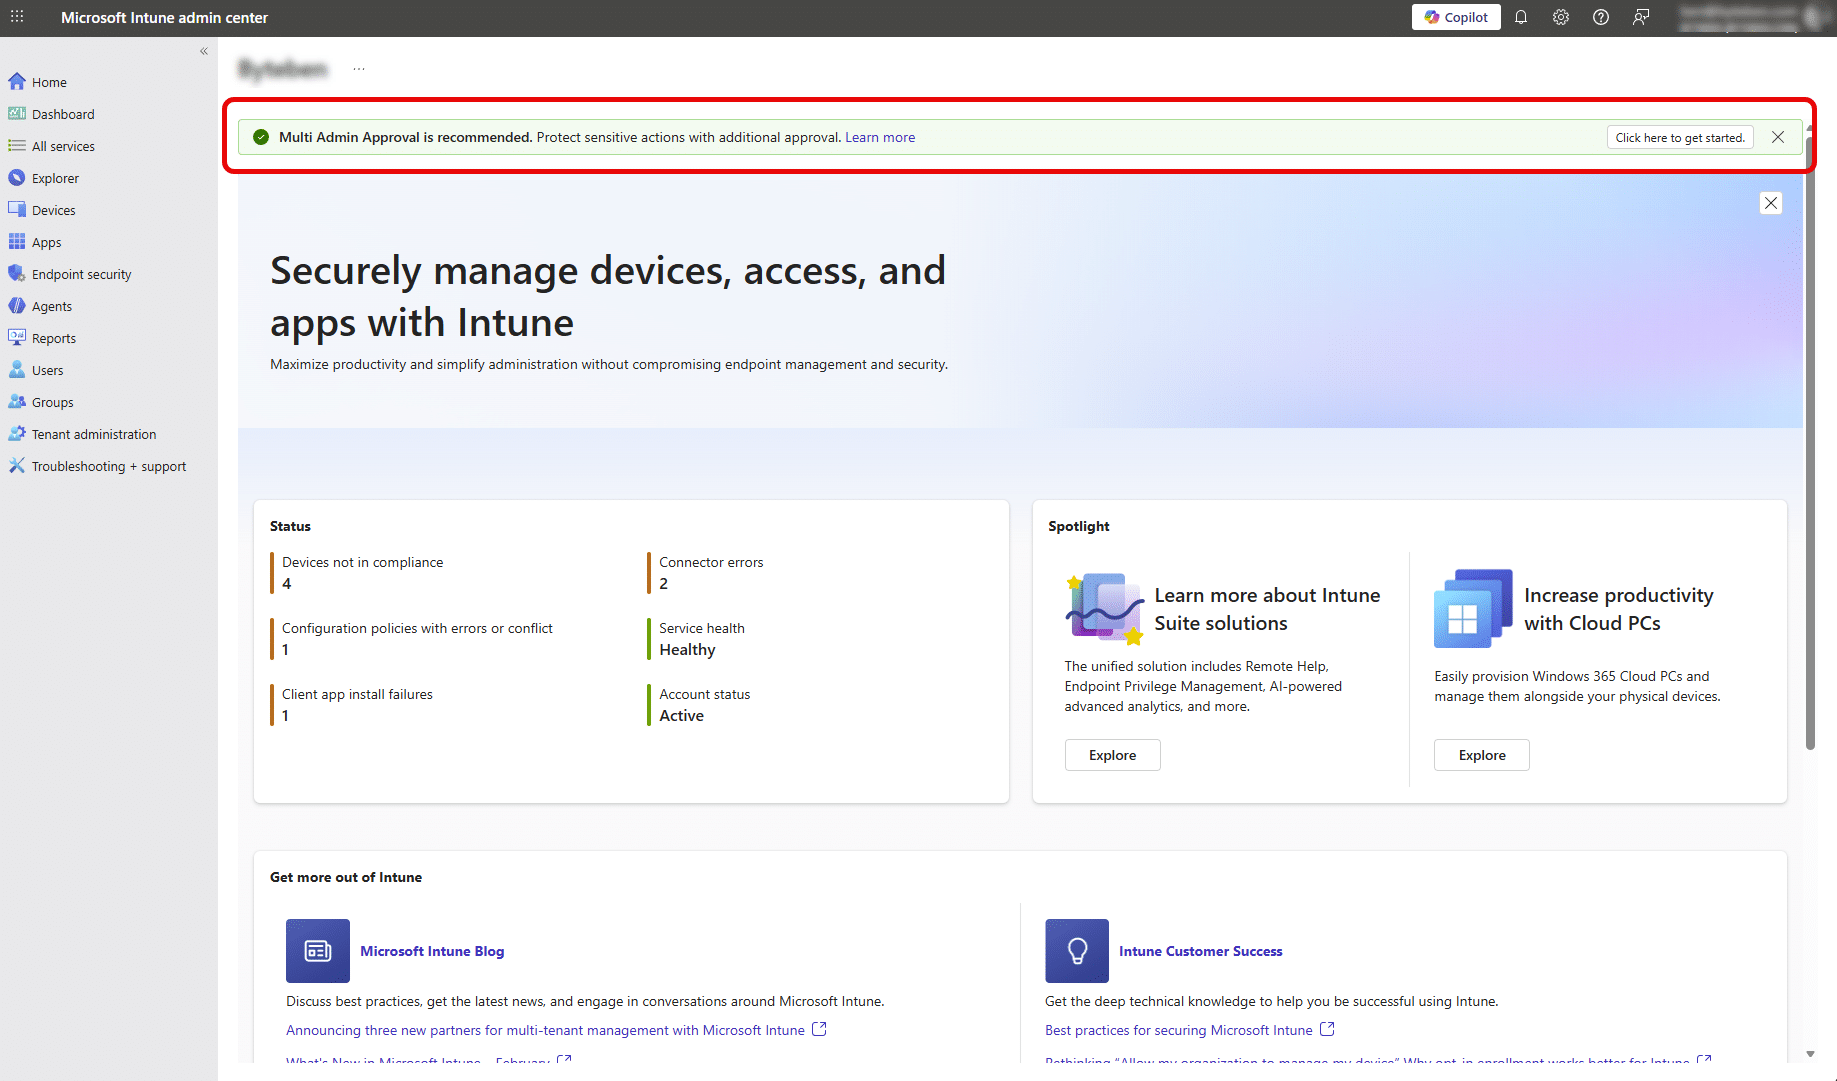This screenshot has width=1837, height=1081.
Task: Open Devices in the navigation menu
Action: coord(53,210)
